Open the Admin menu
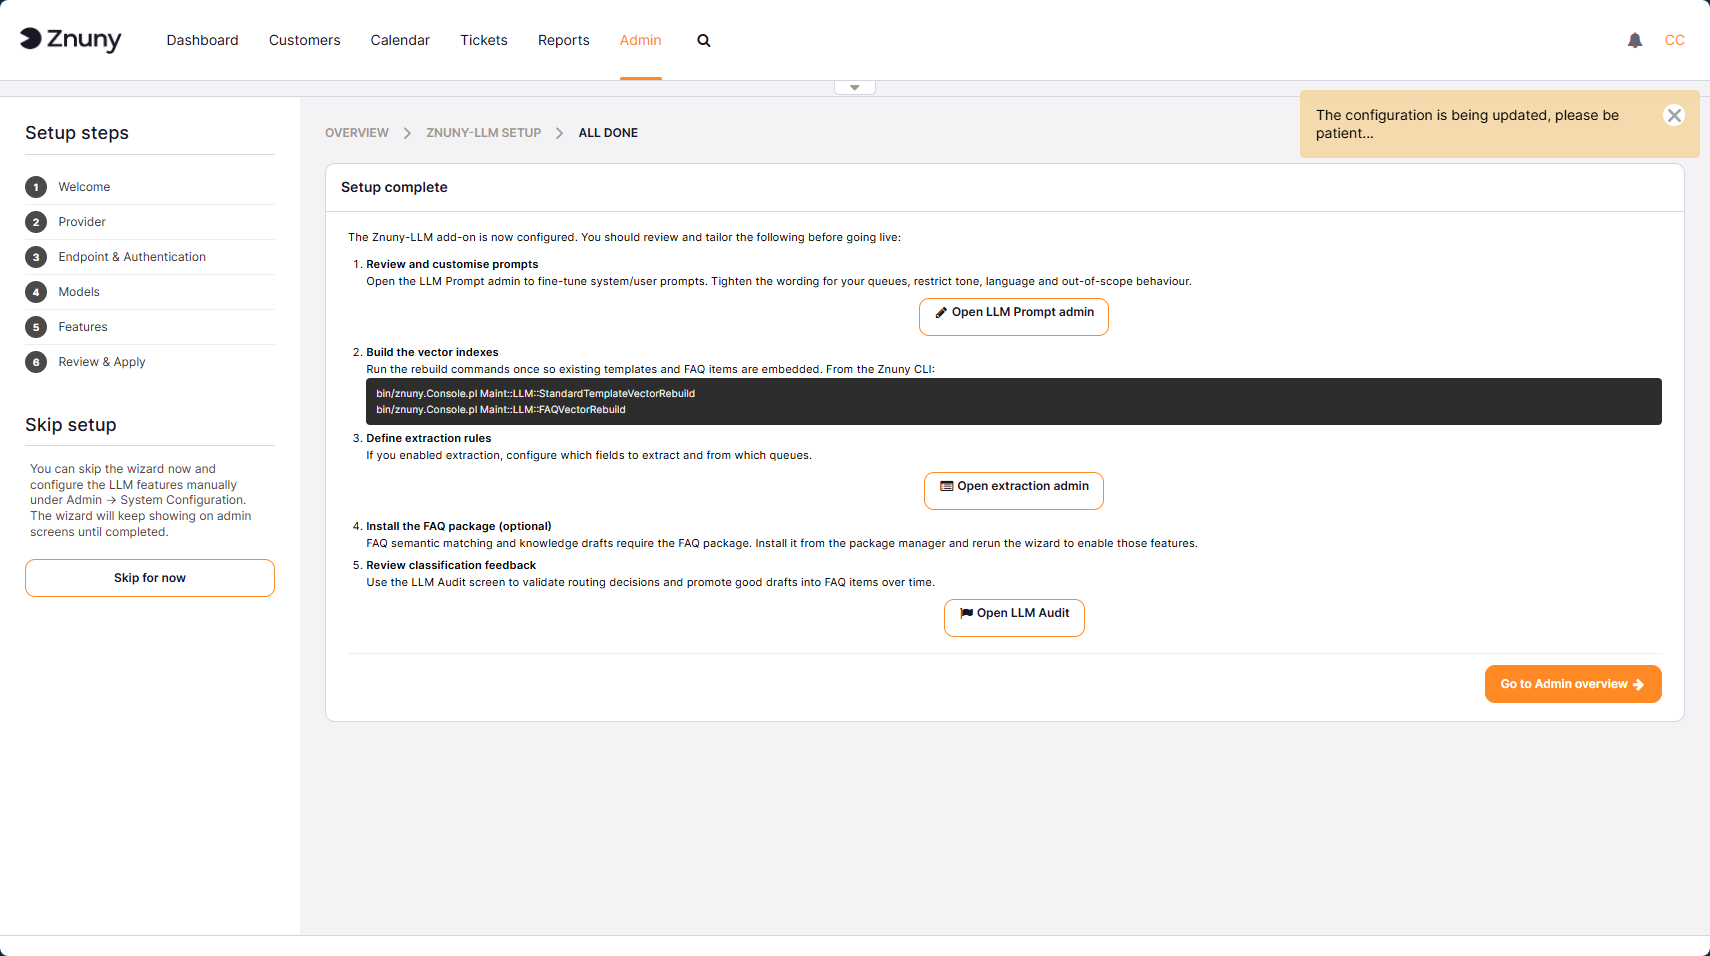Screen dimensions: 1710x956 [641, 40]
